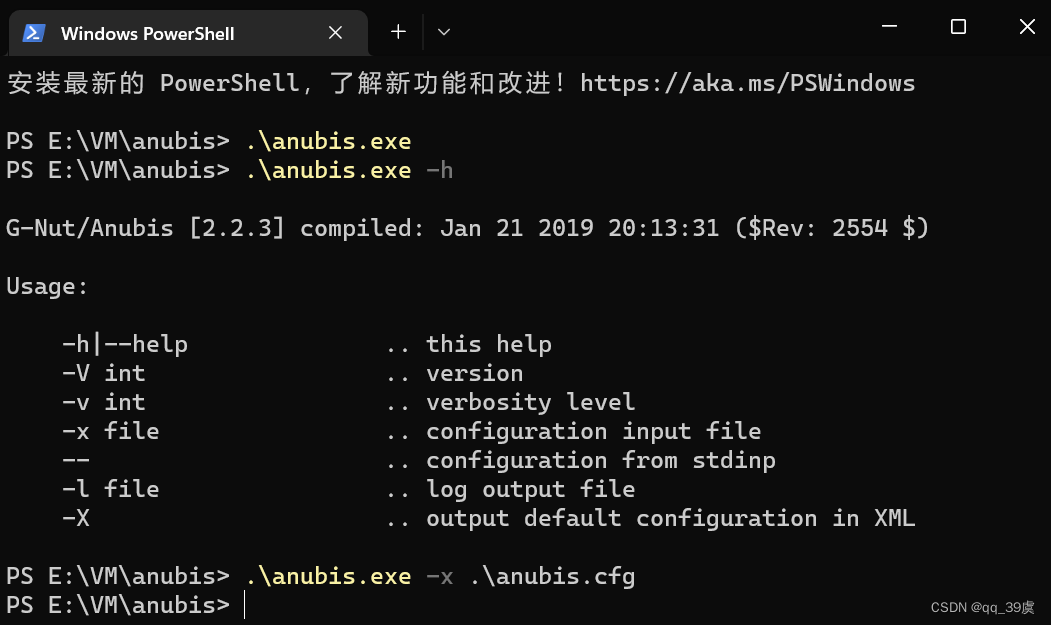
Task: Click the -l log output file option
Action: pos(320,489)
